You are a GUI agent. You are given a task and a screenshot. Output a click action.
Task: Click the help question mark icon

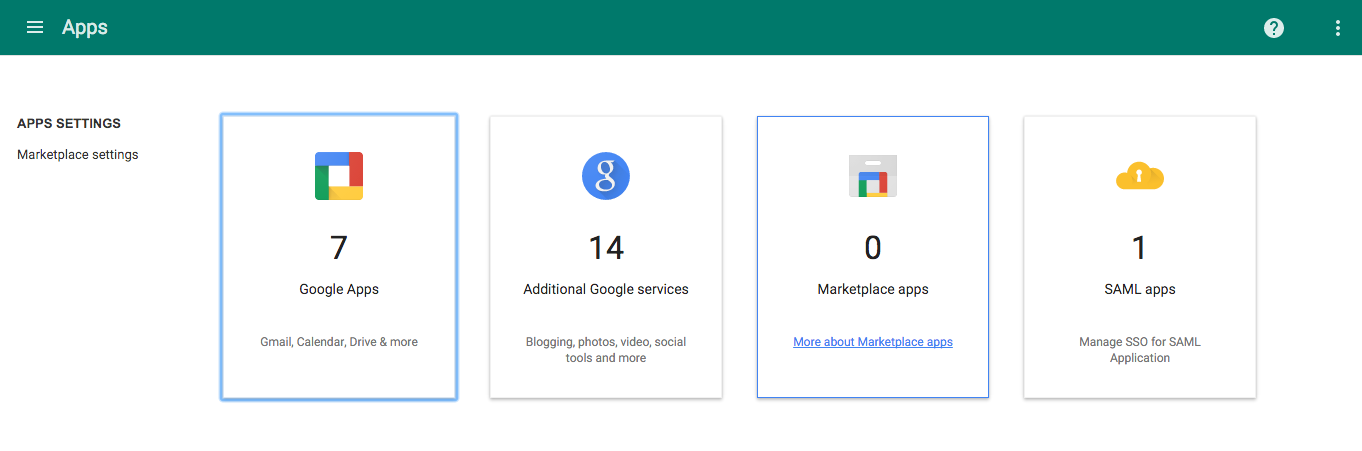1274,28
